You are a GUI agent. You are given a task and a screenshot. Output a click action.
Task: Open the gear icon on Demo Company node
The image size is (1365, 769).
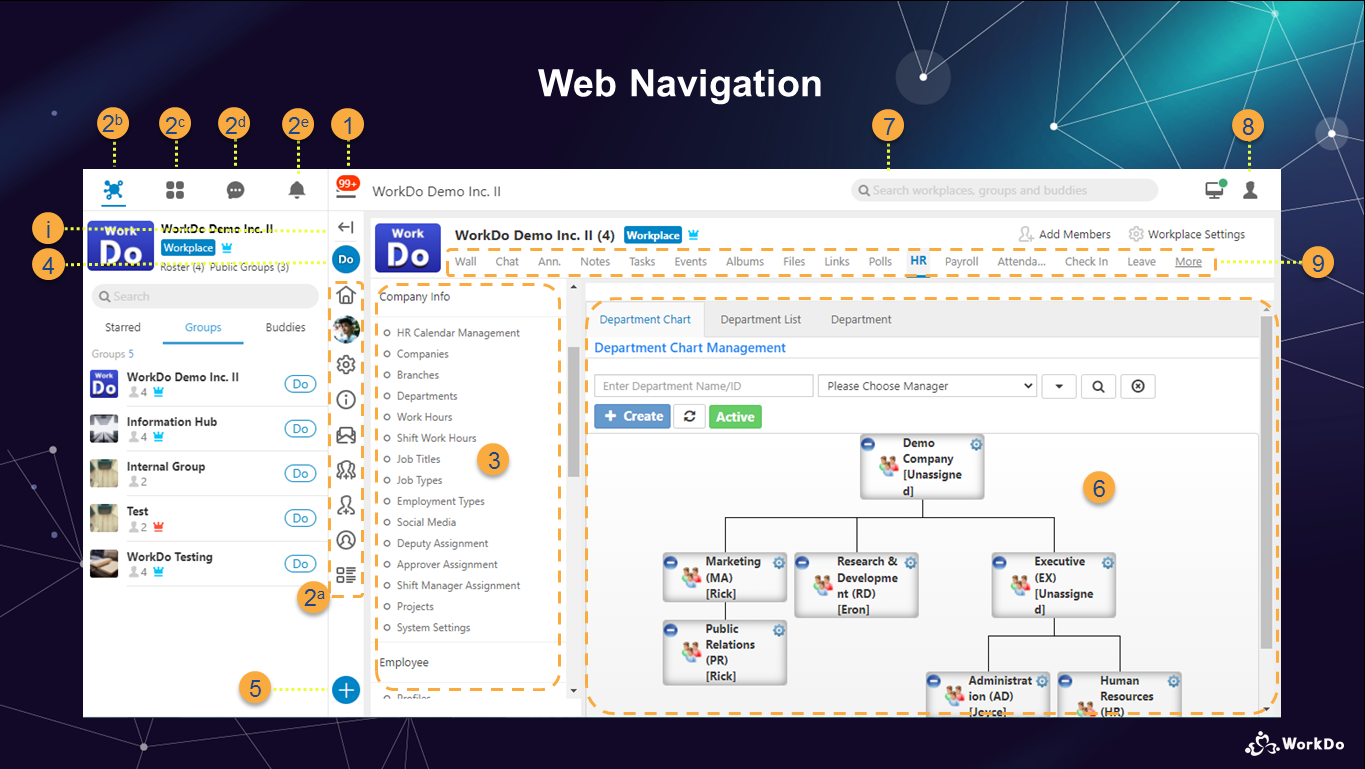976,444
